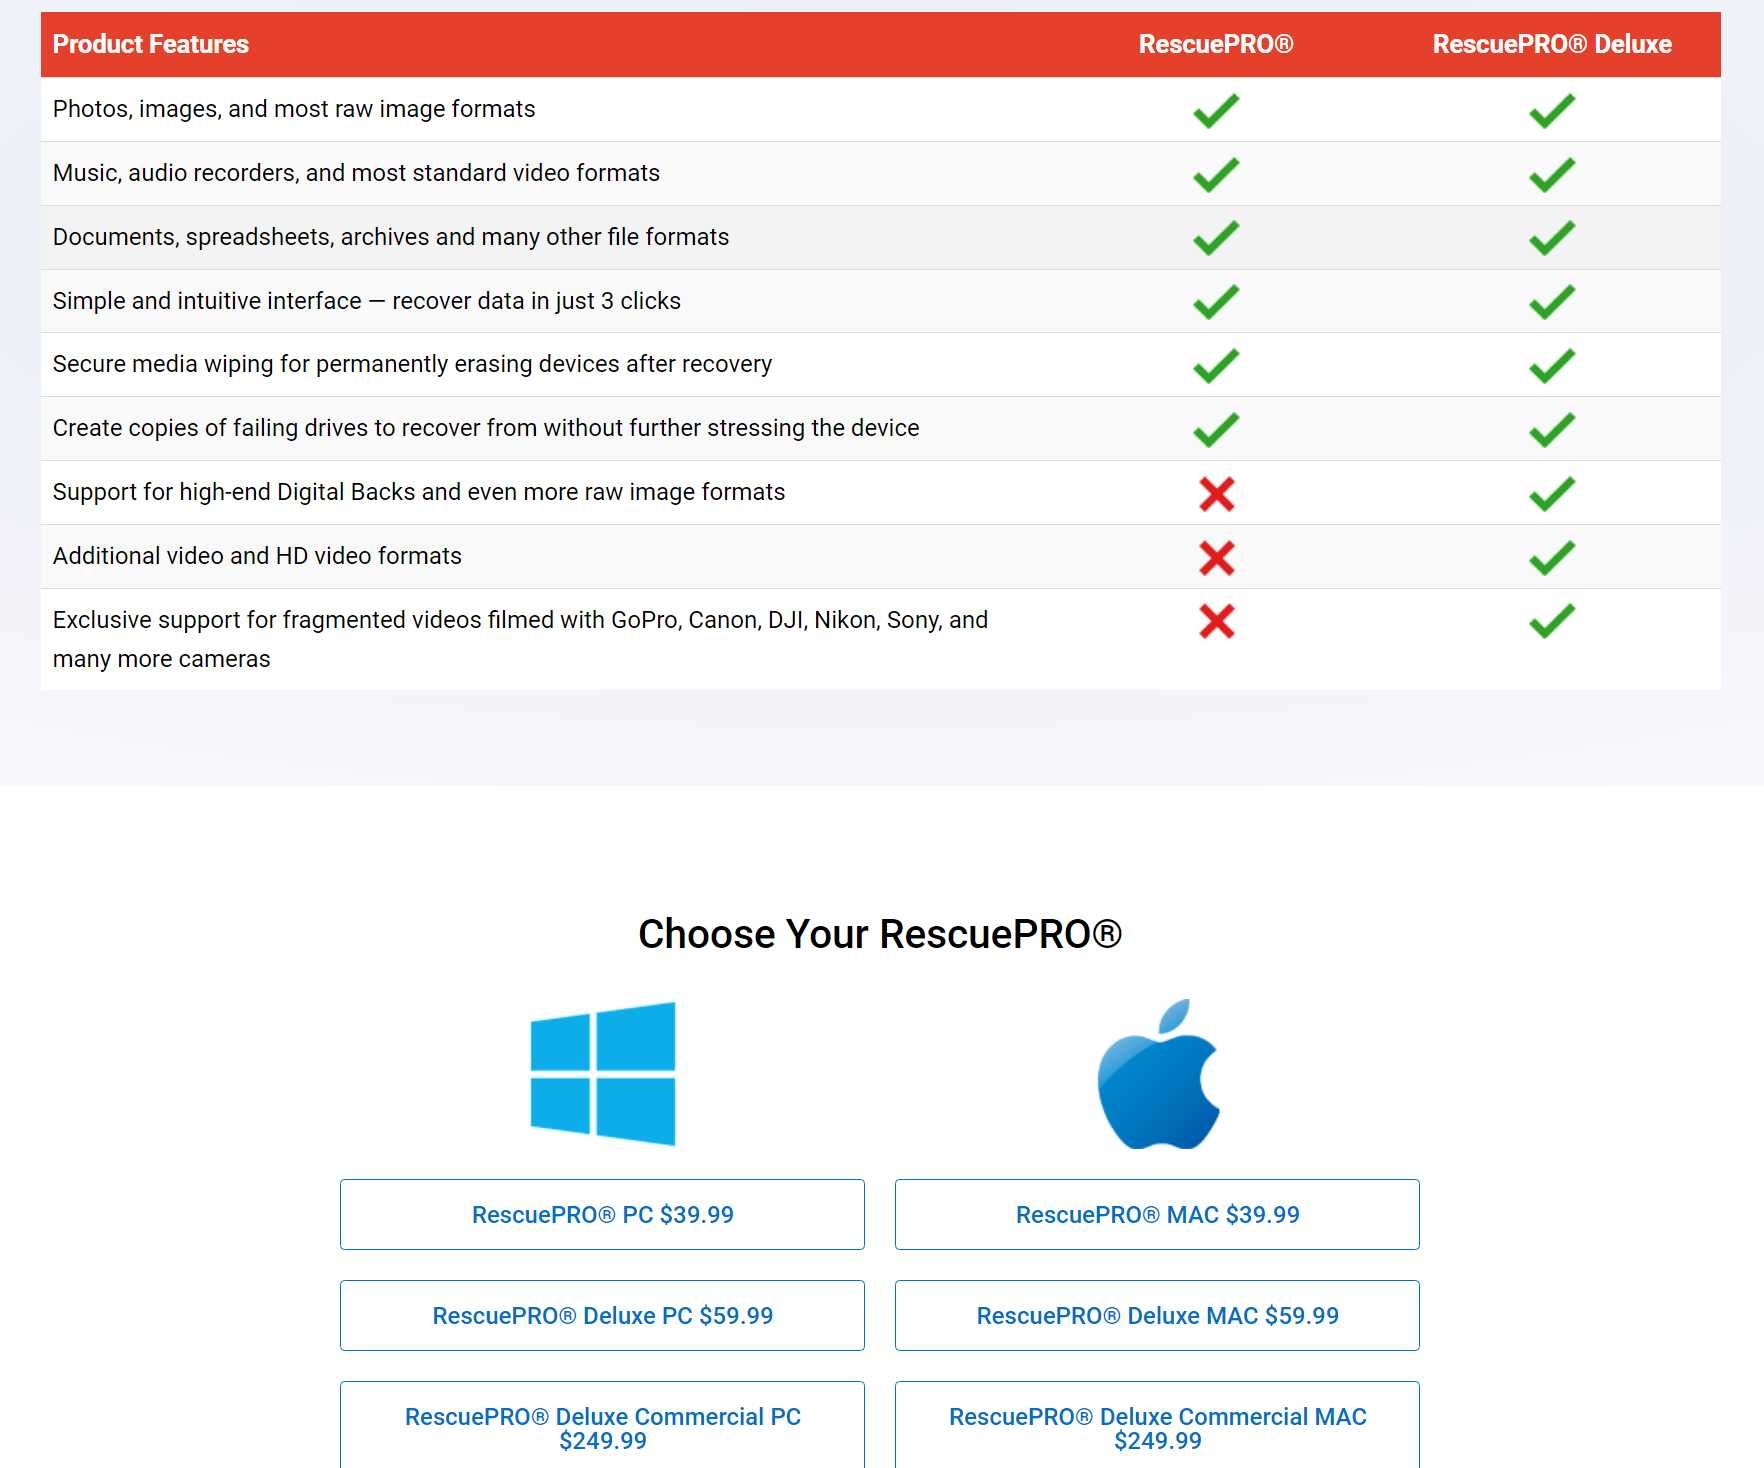Click red X for fragmented videos row
Viewport: 1764px width, 1468px height.
1217,621
